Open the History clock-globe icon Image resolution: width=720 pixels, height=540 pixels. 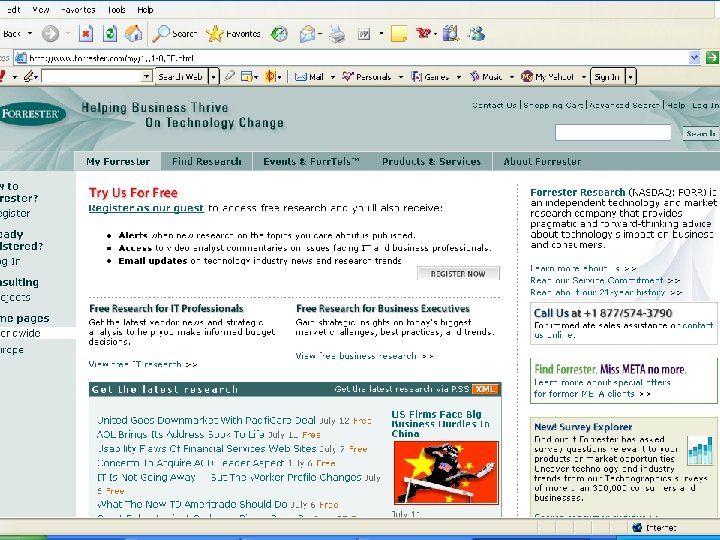click(x=279, y=34)
